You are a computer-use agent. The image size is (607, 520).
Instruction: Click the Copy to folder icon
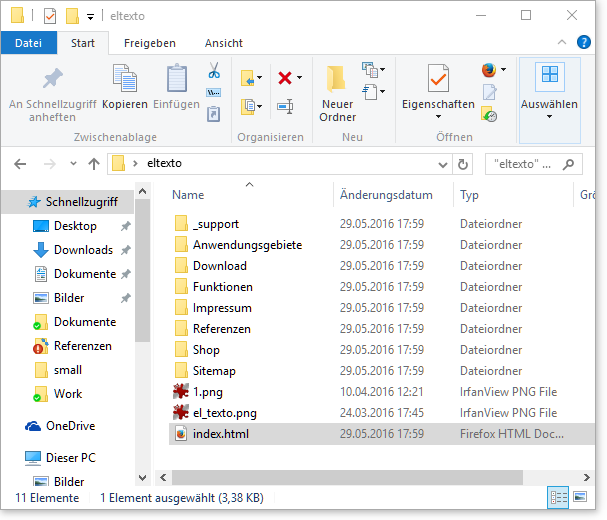[247, 106]
